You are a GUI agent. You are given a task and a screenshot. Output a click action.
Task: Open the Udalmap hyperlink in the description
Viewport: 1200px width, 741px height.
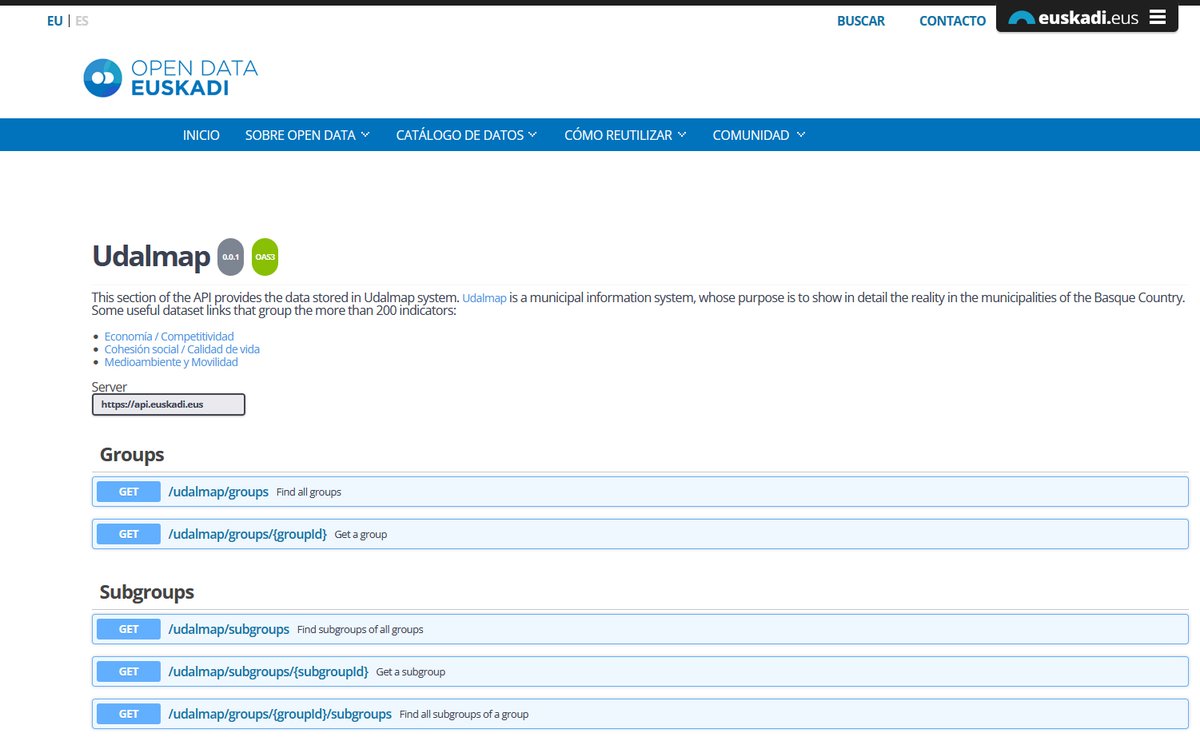[x=484, y=297]
